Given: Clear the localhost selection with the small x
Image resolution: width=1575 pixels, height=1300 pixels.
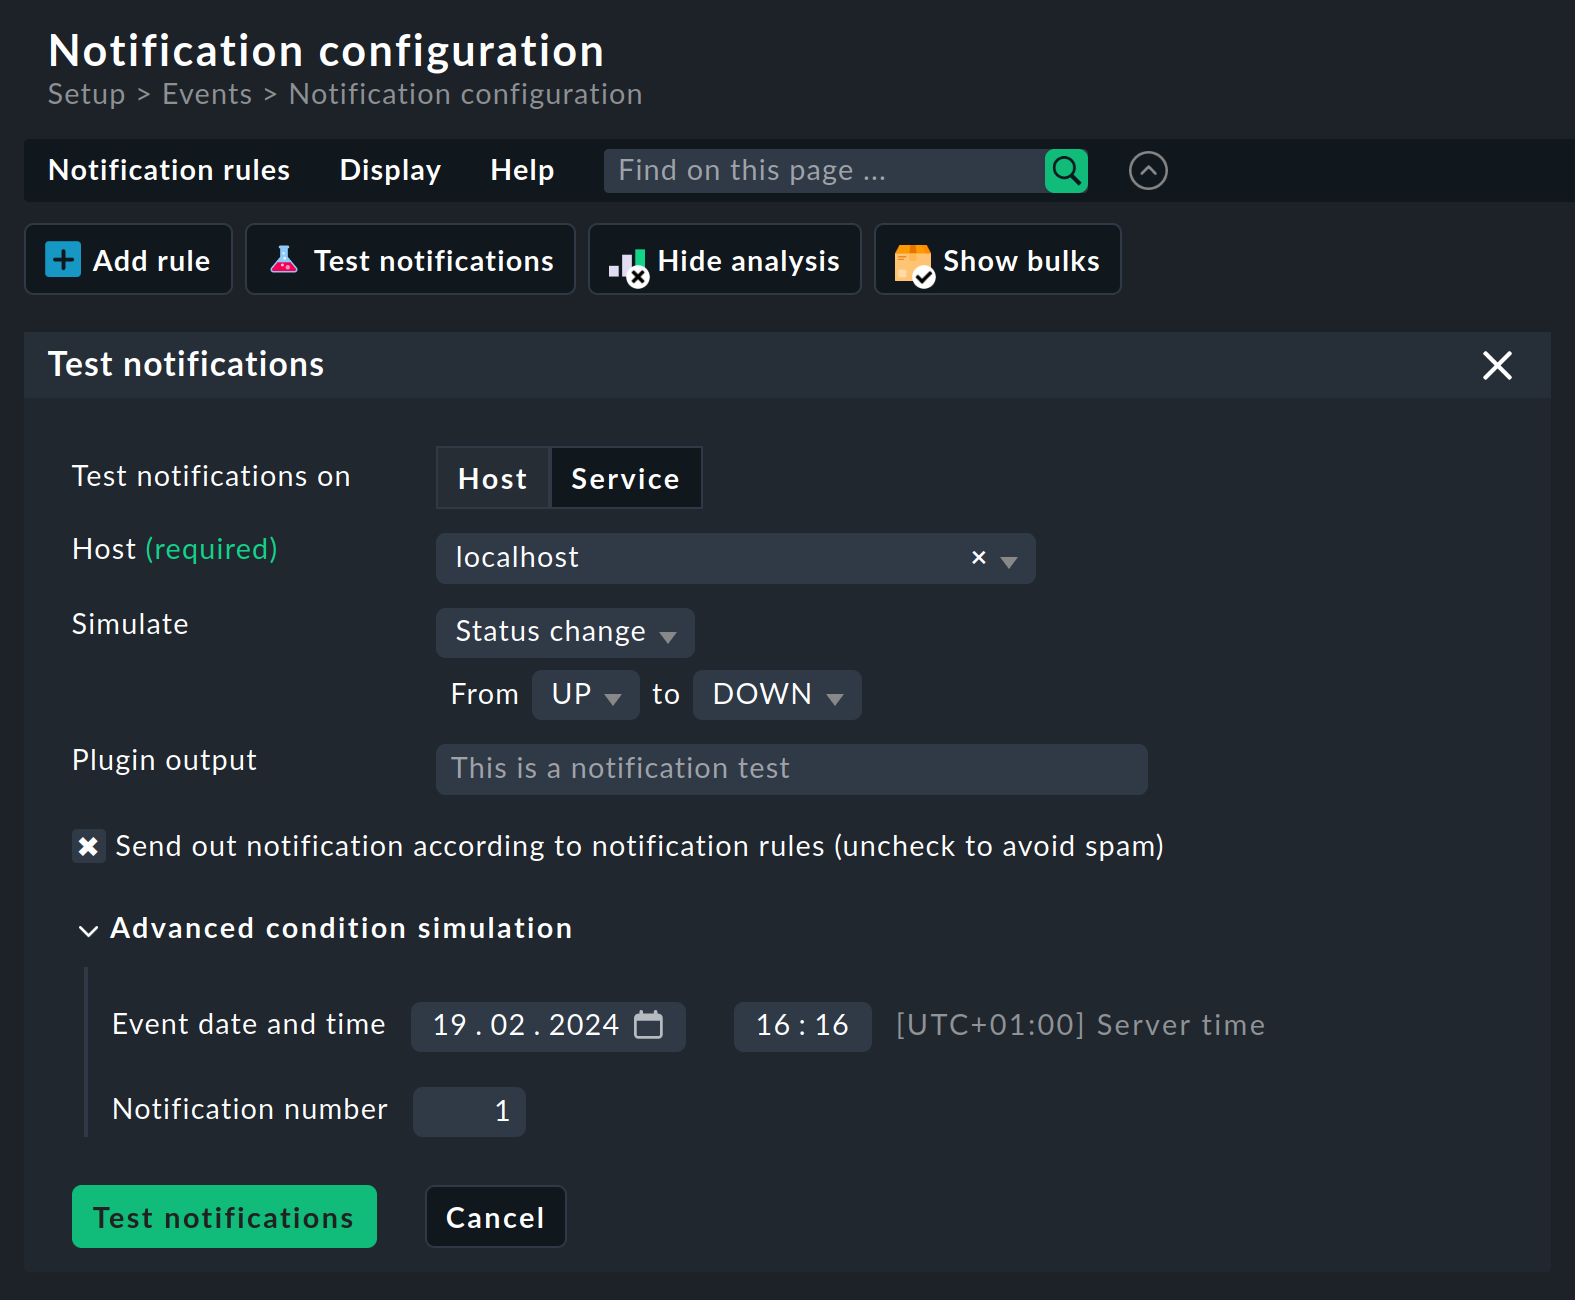Looking at the screenshot, I should pyautogui.click(x=979, y=558).
